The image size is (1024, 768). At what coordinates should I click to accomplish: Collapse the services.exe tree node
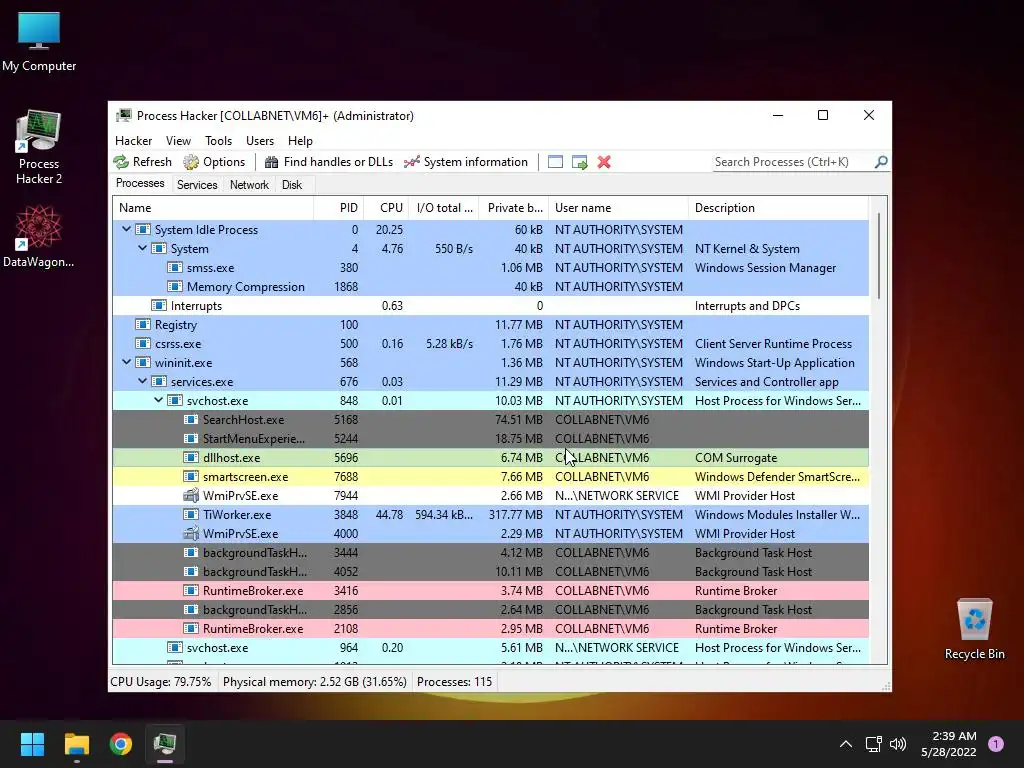tap(142, 381)
